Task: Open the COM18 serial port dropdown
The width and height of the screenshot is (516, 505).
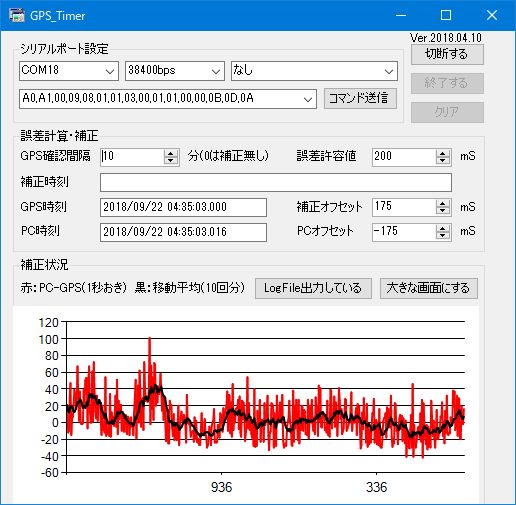Action: coord(110,71)
